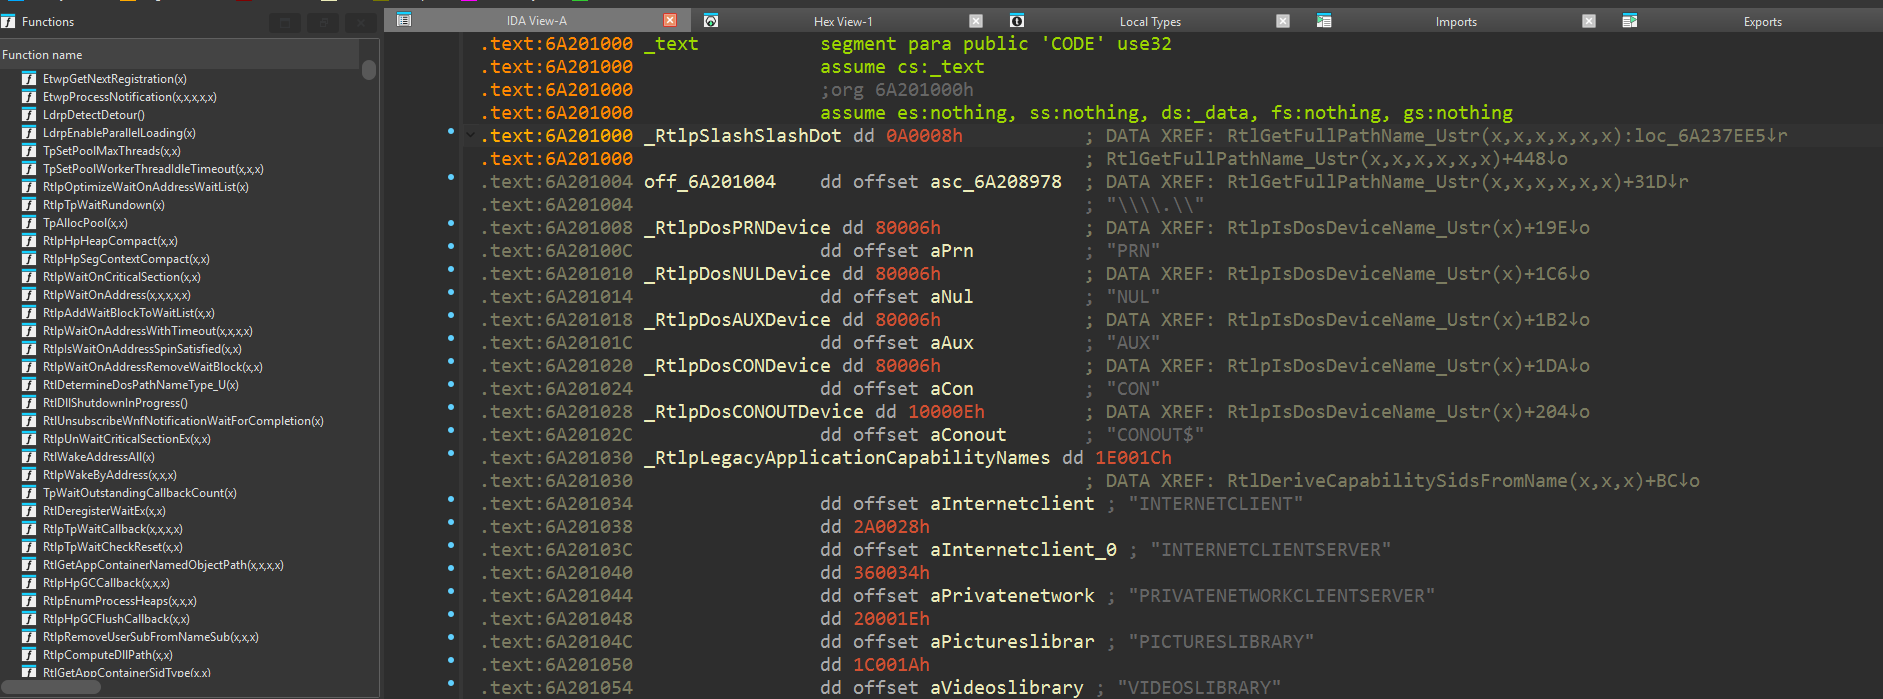This screenshot has width=1883, height=699.
Task: Toggle breakpoint dot at address 6A201004
Action: [451, 177]
